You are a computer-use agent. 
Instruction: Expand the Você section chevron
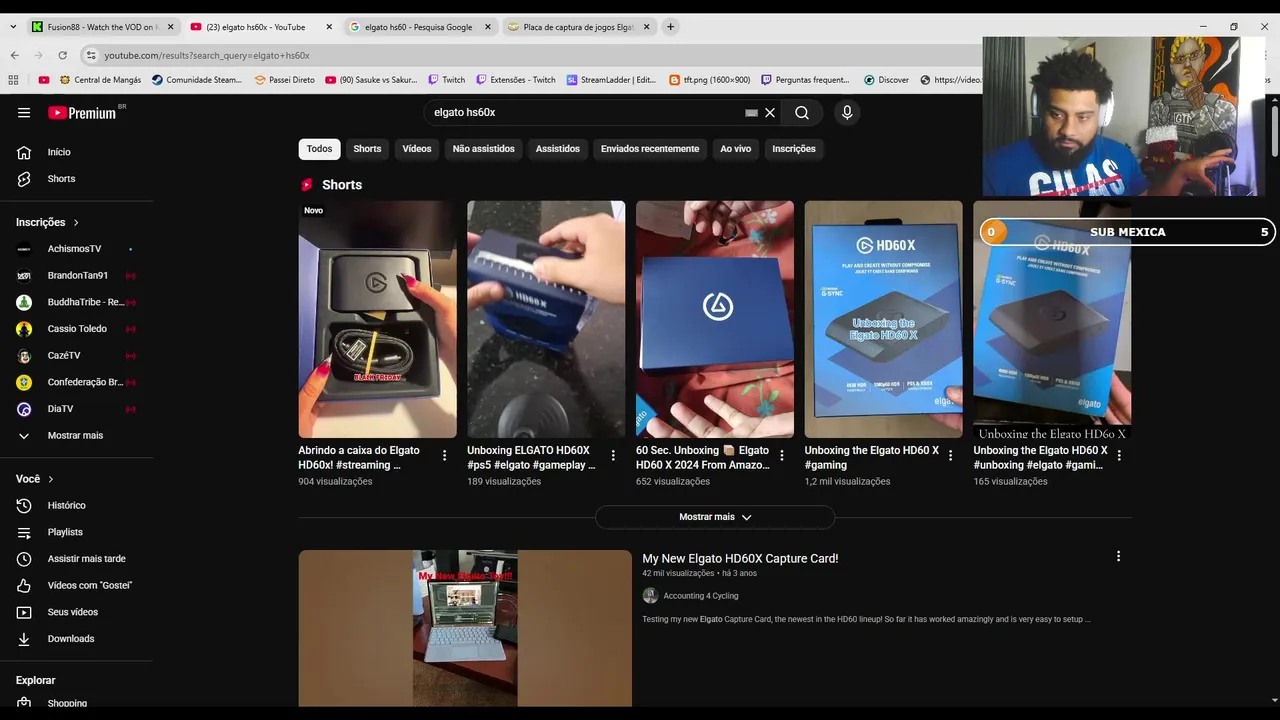tap(51, 479)
